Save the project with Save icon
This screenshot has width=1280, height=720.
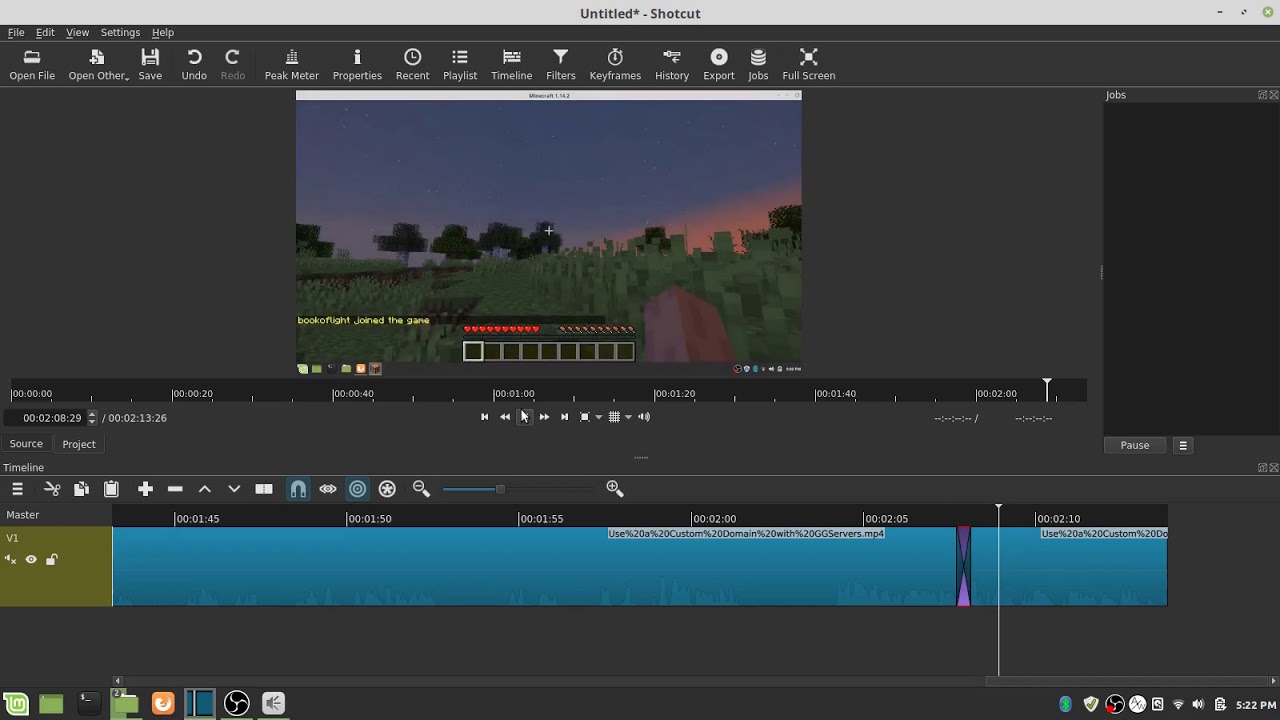pyautogui.click(x=150, y=64)
